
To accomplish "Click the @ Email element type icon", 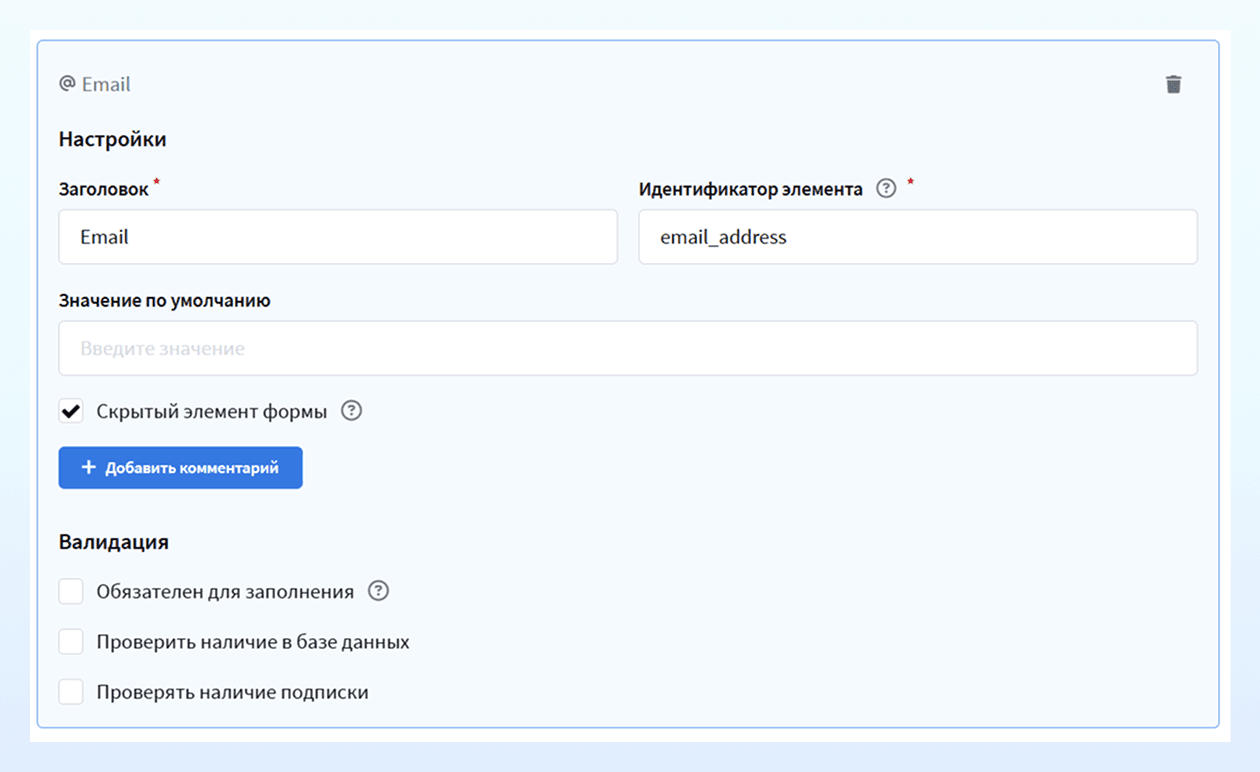I will tap(67, 84).
